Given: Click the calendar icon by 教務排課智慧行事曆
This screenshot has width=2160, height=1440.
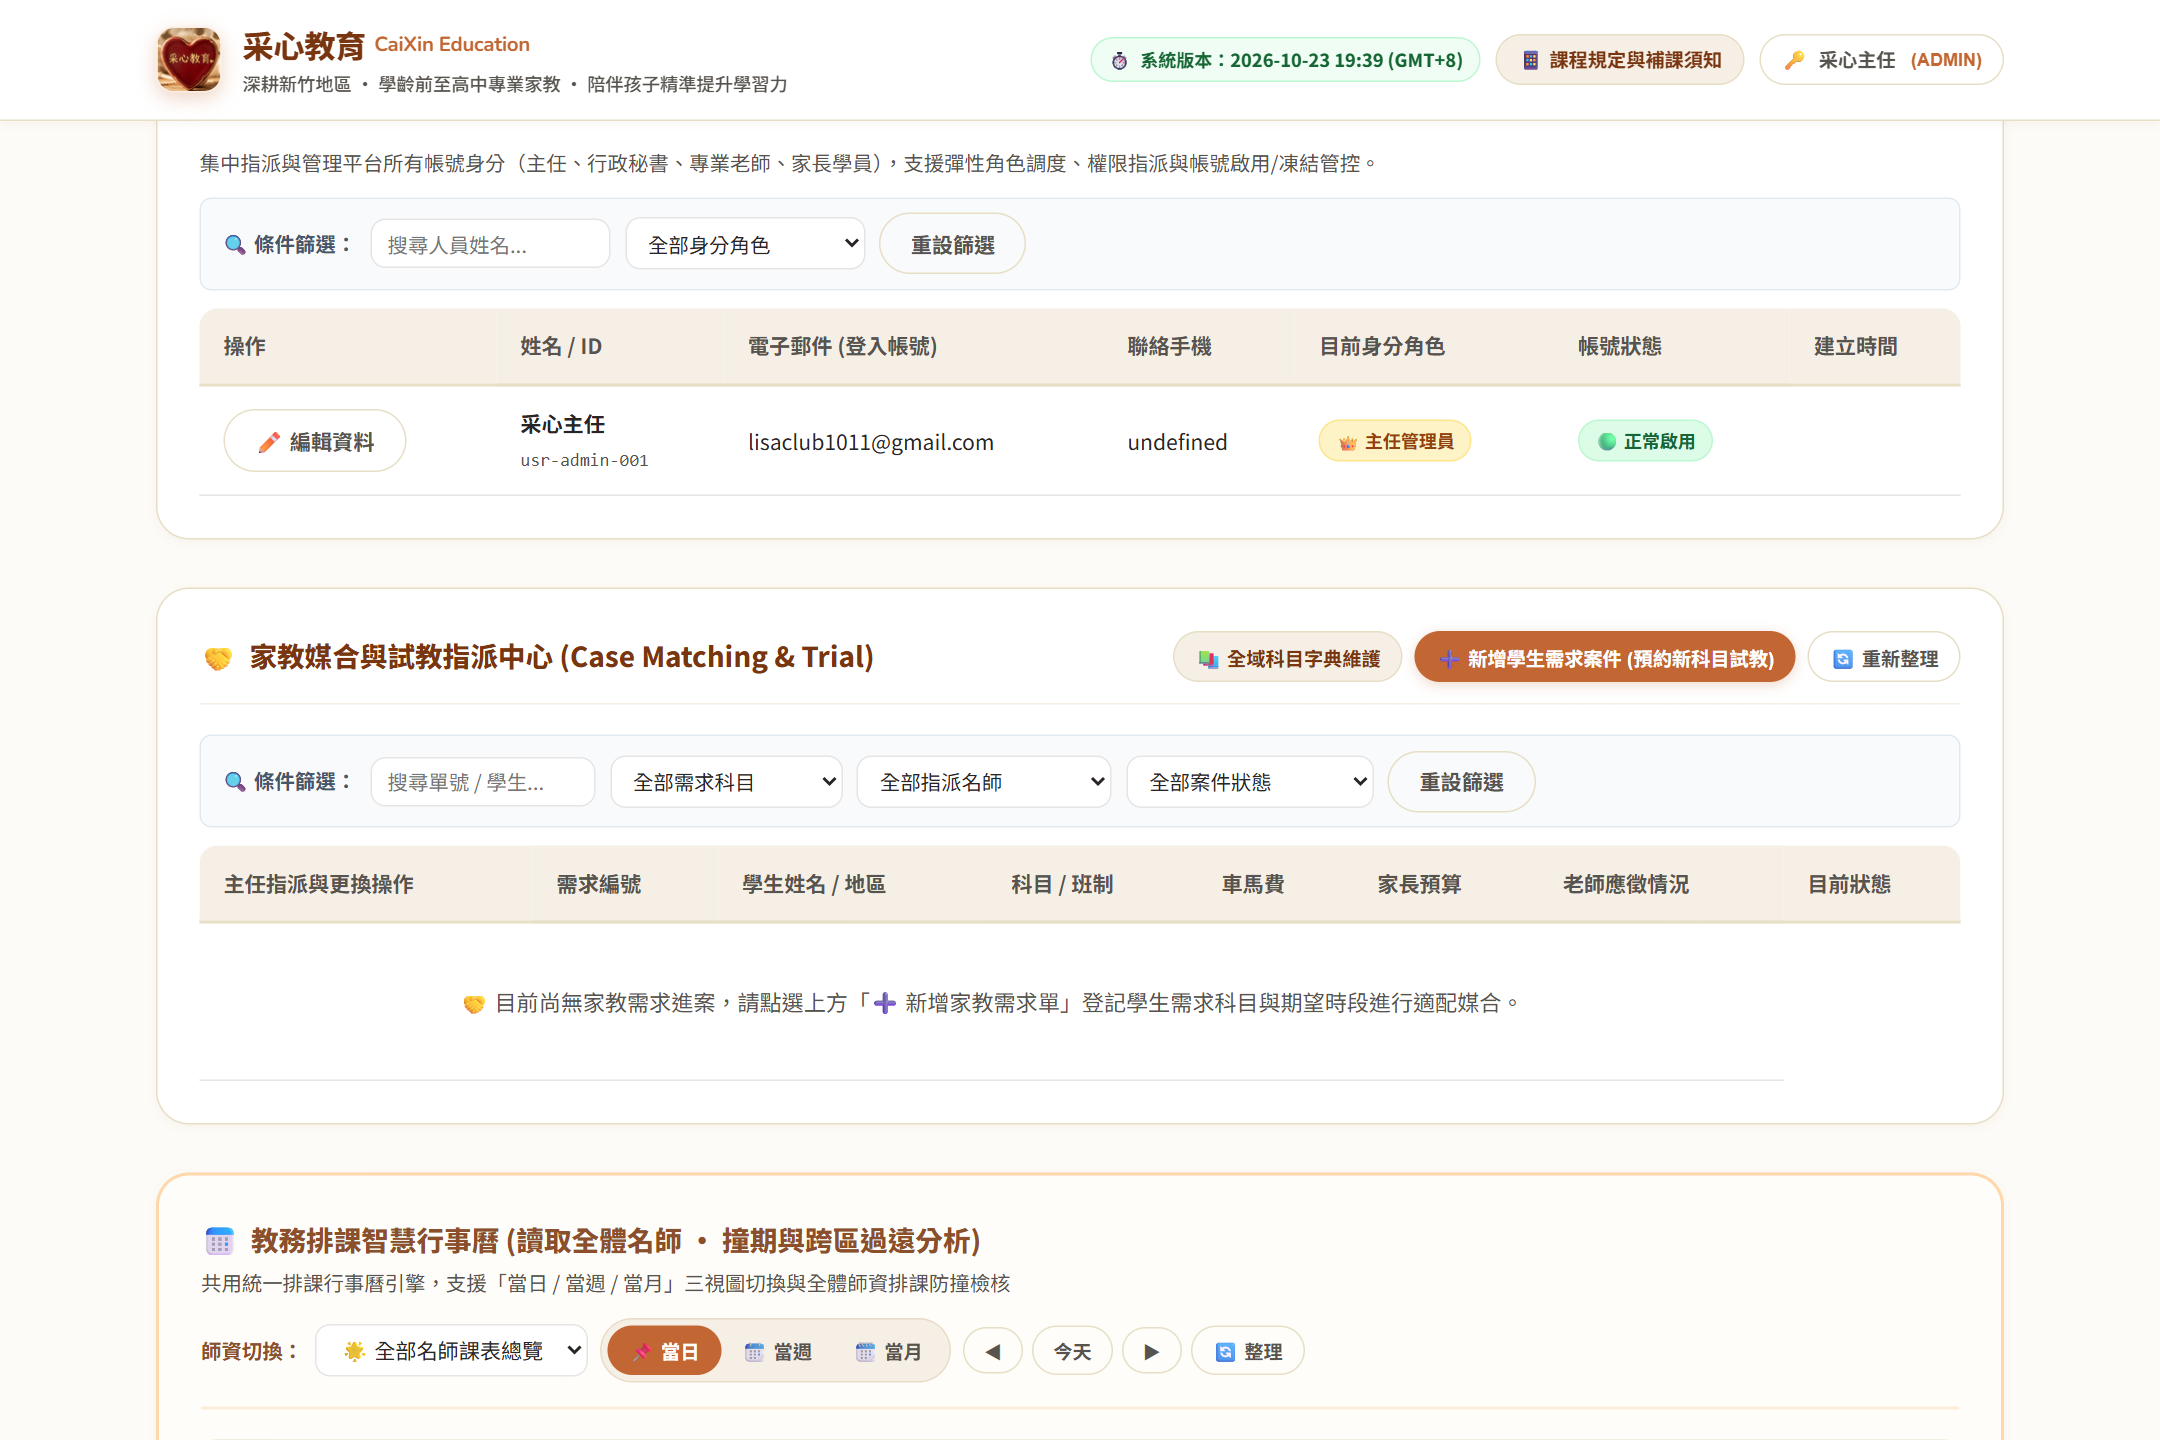Looking at the screenshot, I should pyautogui.click(x=219, y=1241).
